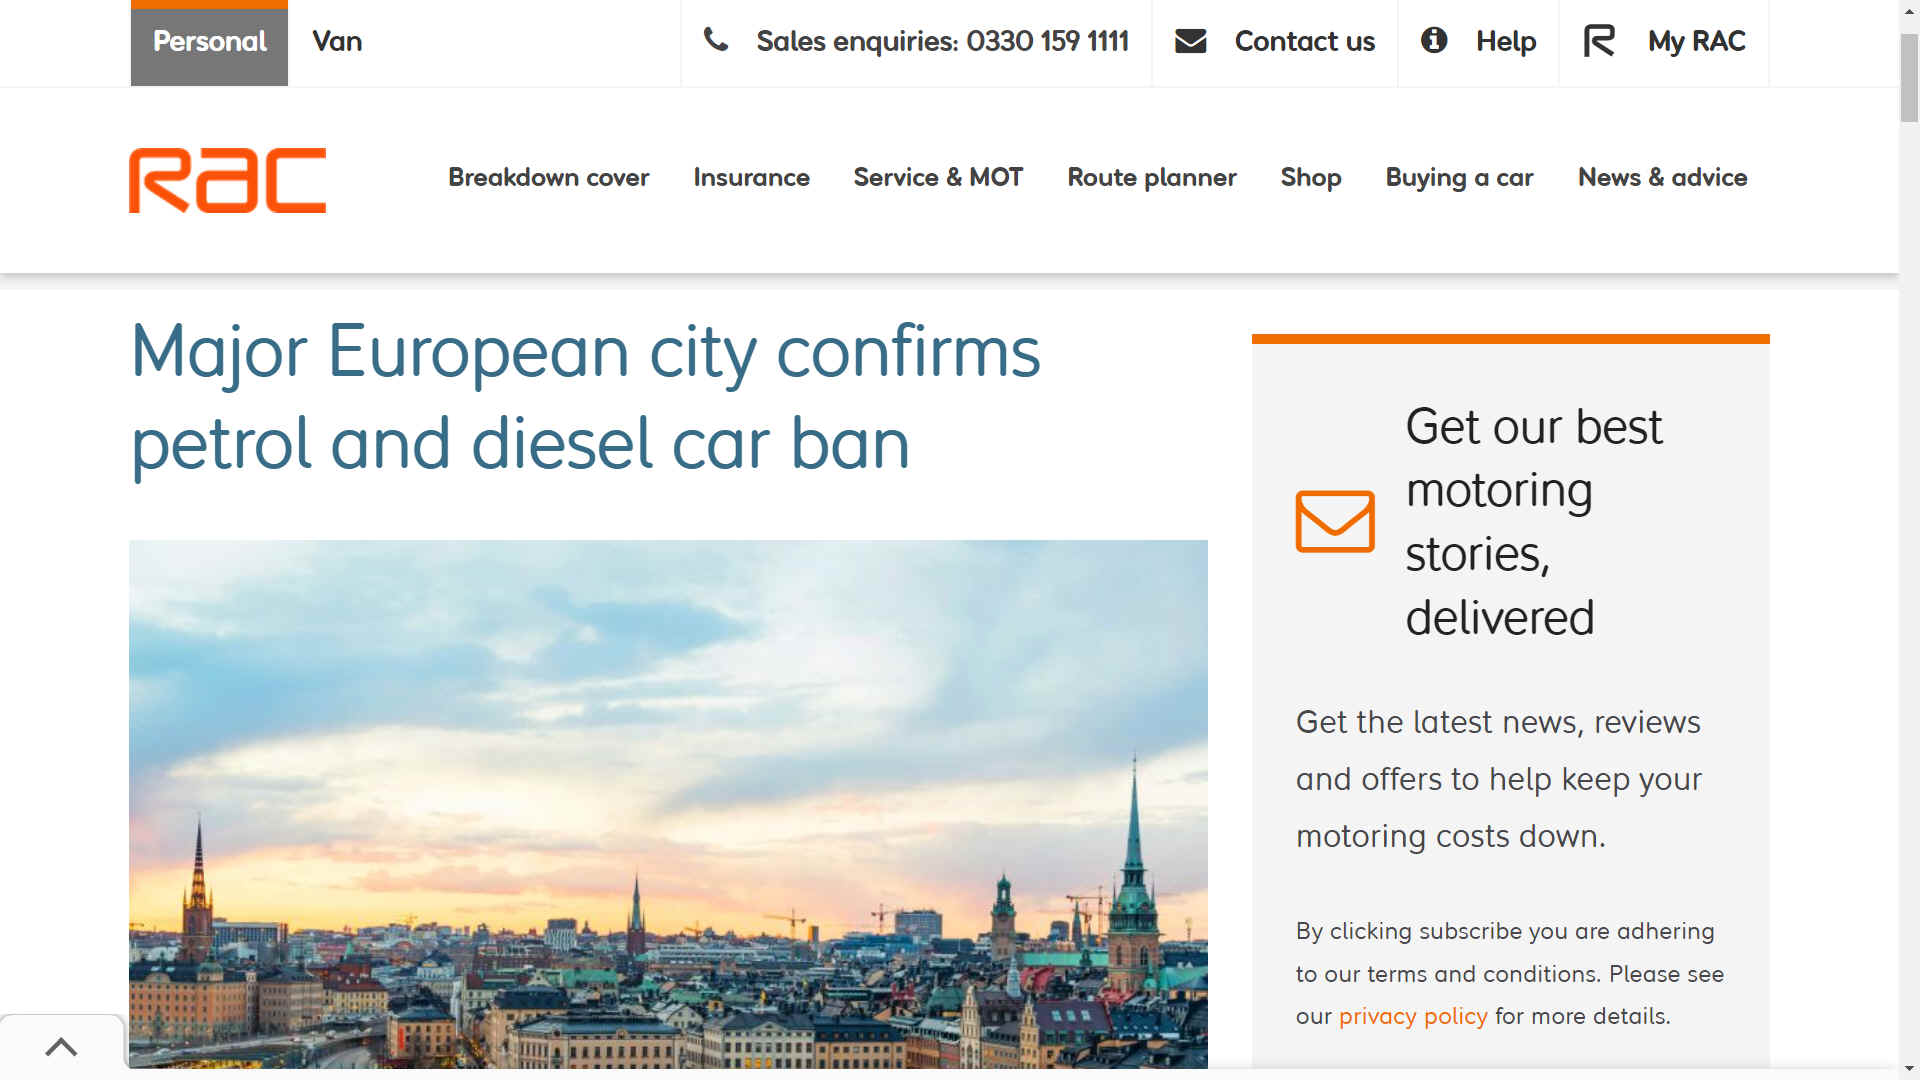Select the Personal tab

209,43
